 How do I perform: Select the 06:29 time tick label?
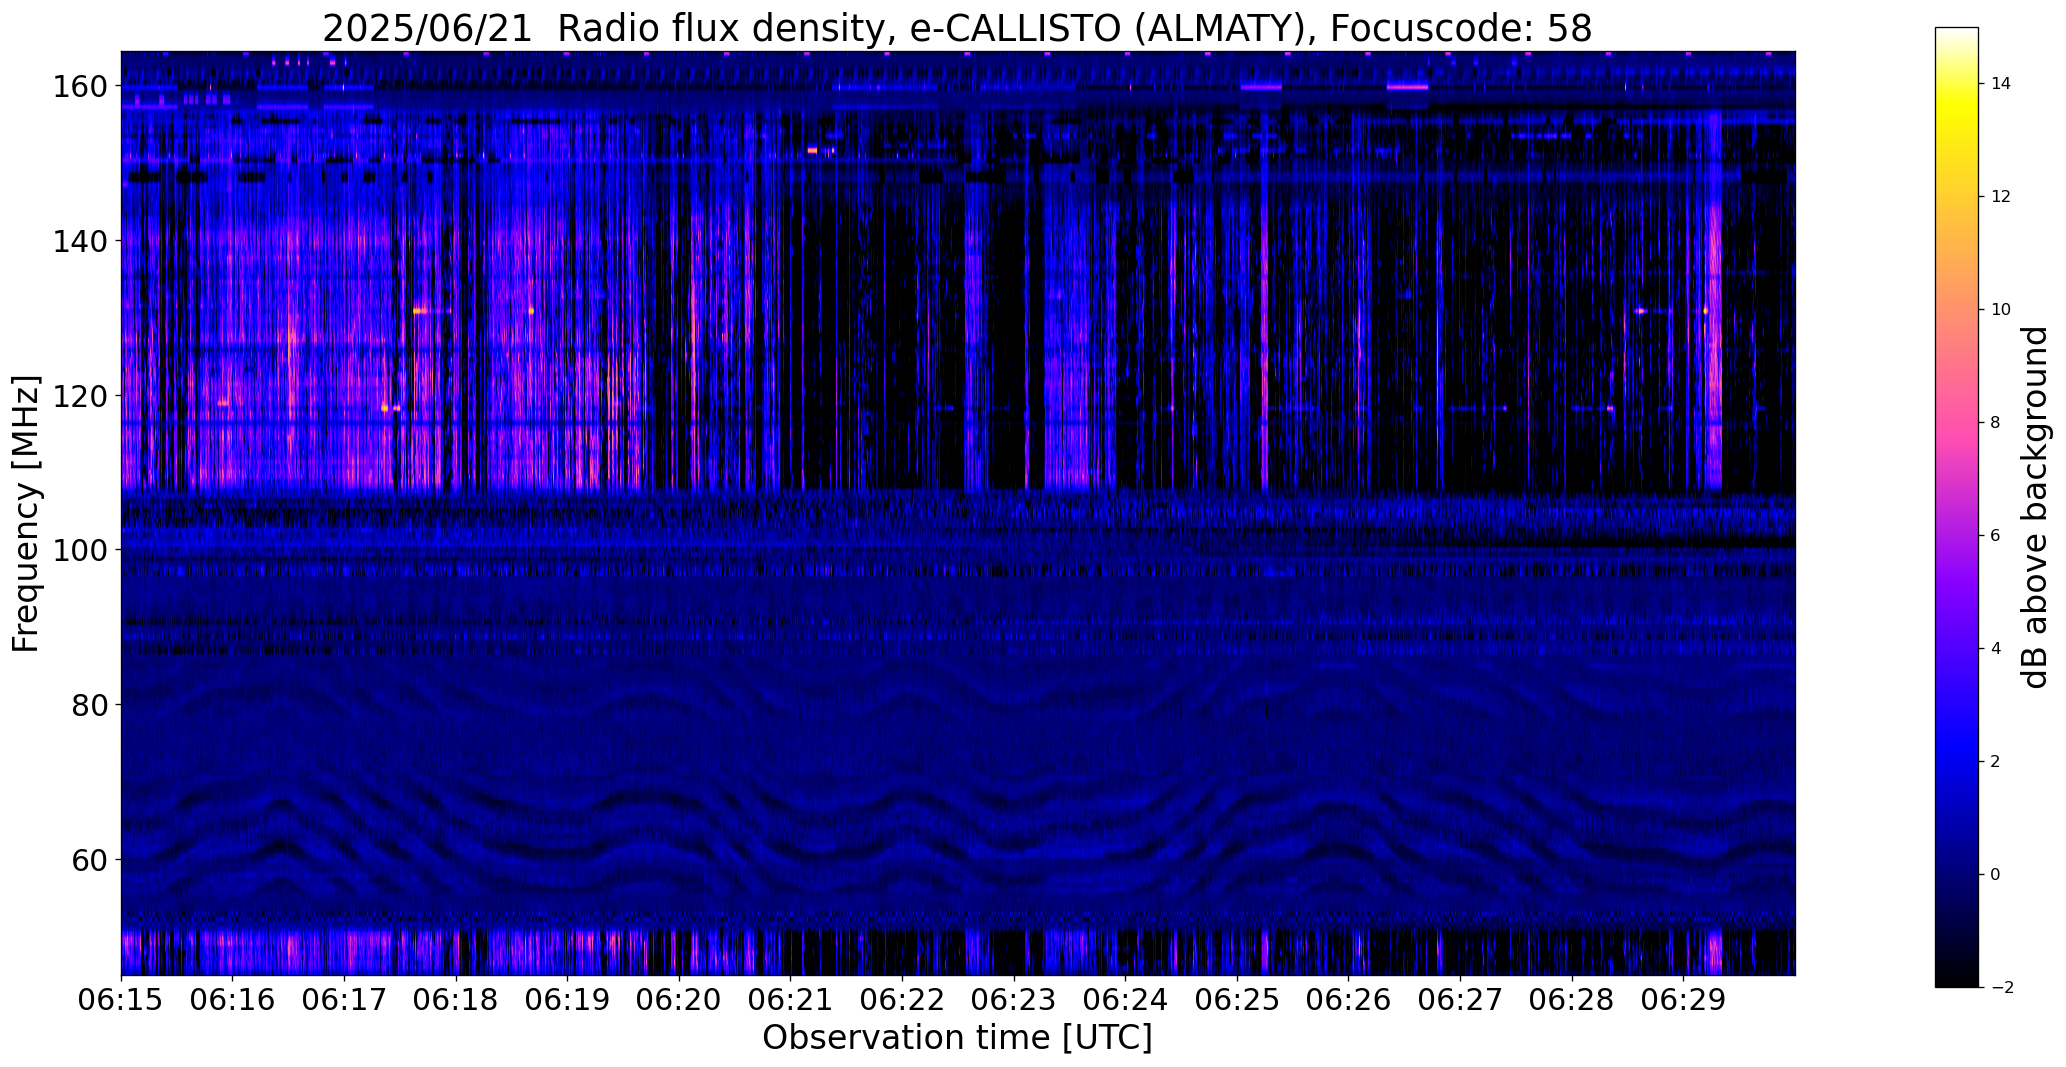coord(1684,1001)
